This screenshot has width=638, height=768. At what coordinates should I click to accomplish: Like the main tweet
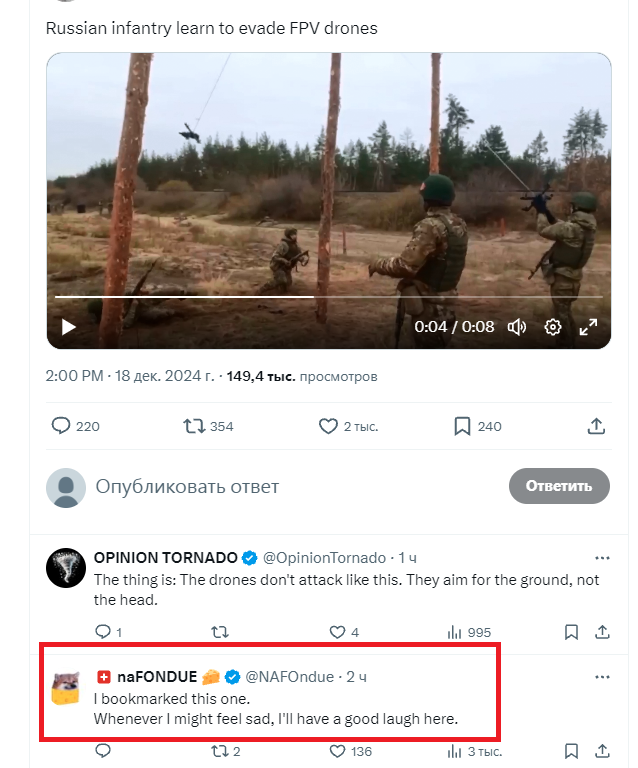tap(328, 426)
